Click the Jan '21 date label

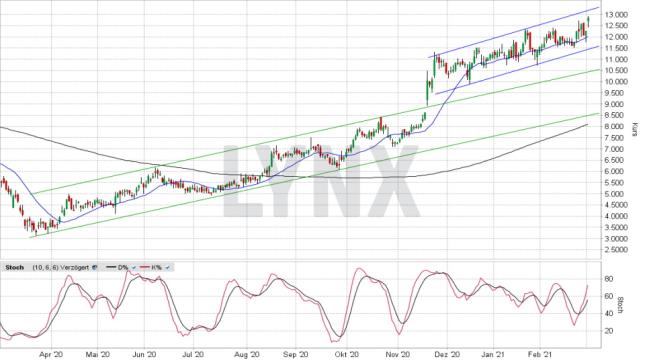click(x=493, y=354)
